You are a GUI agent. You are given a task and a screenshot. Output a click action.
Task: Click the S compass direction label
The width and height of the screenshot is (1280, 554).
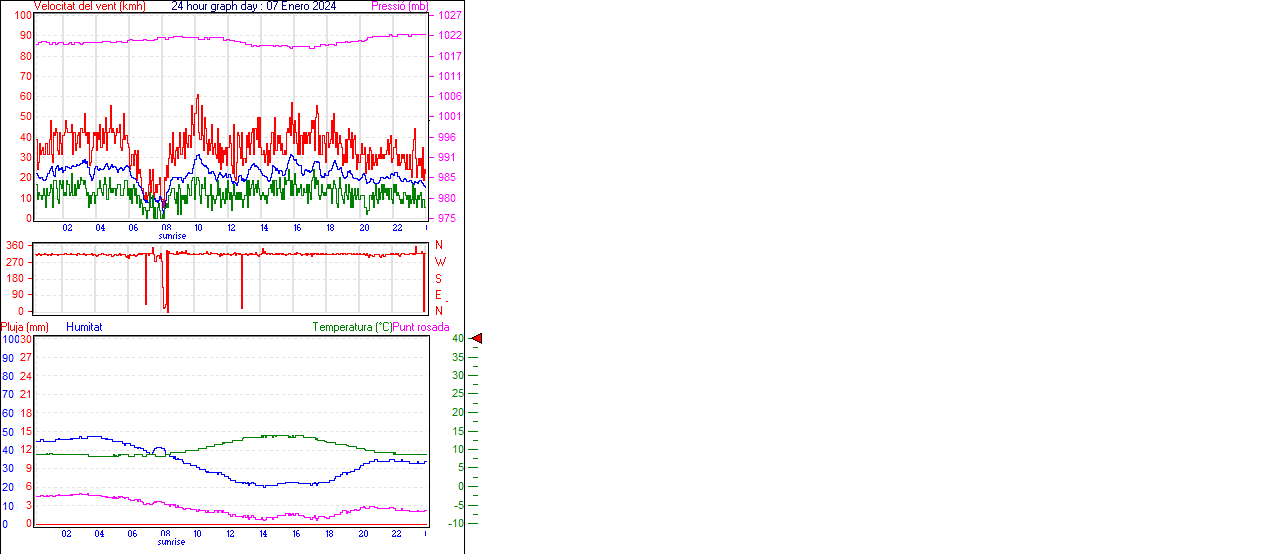pyautogui.click(x=438, y=278)
